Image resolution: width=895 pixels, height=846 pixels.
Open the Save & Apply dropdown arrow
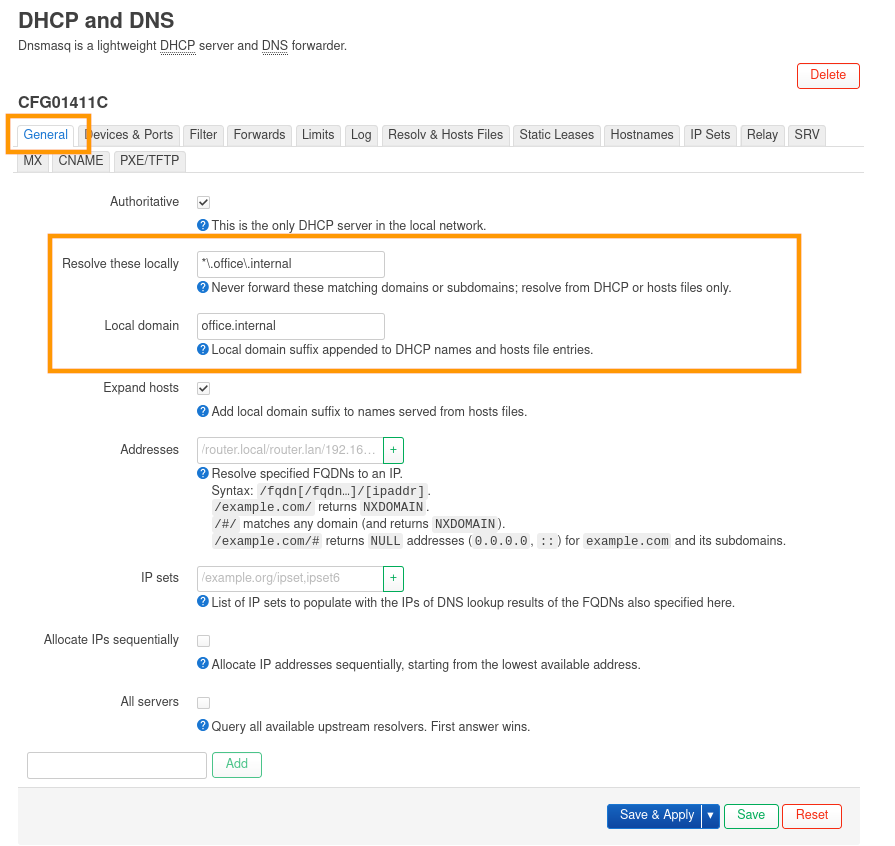click(x=711, y=816)
